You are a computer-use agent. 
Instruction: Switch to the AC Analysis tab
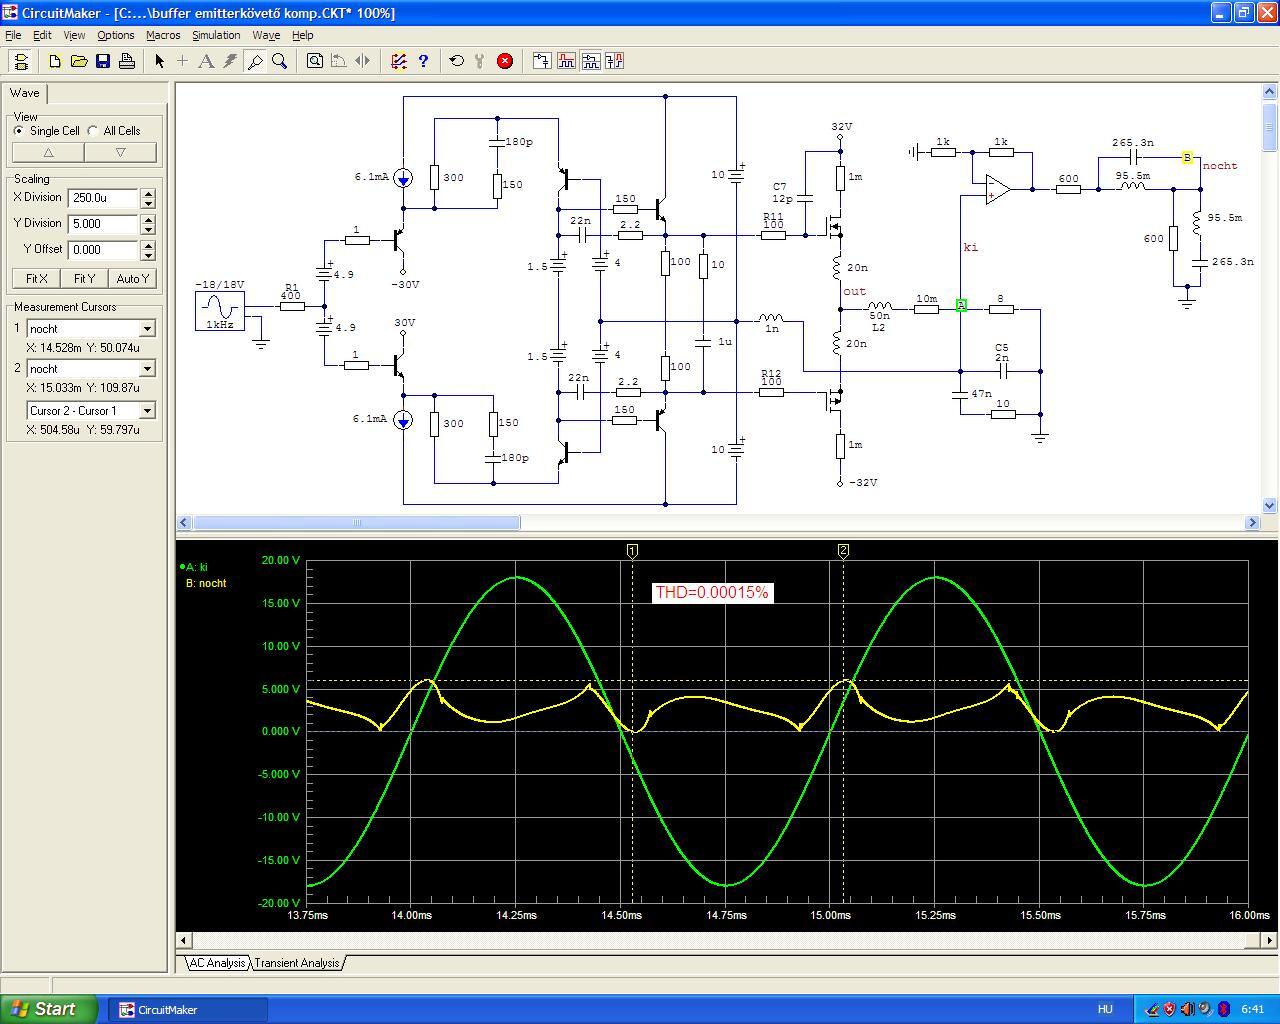(217, 963)
